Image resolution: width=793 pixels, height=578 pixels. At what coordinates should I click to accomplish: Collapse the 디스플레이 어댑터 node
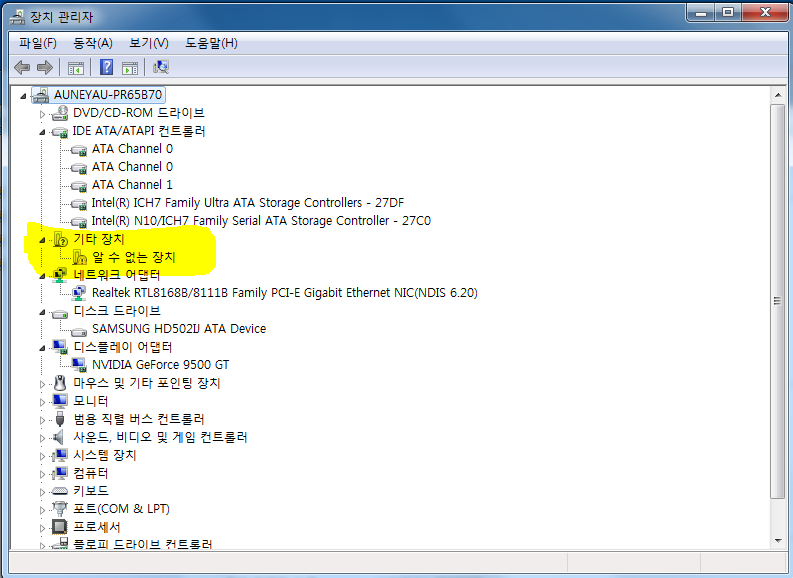coord(42,348)
